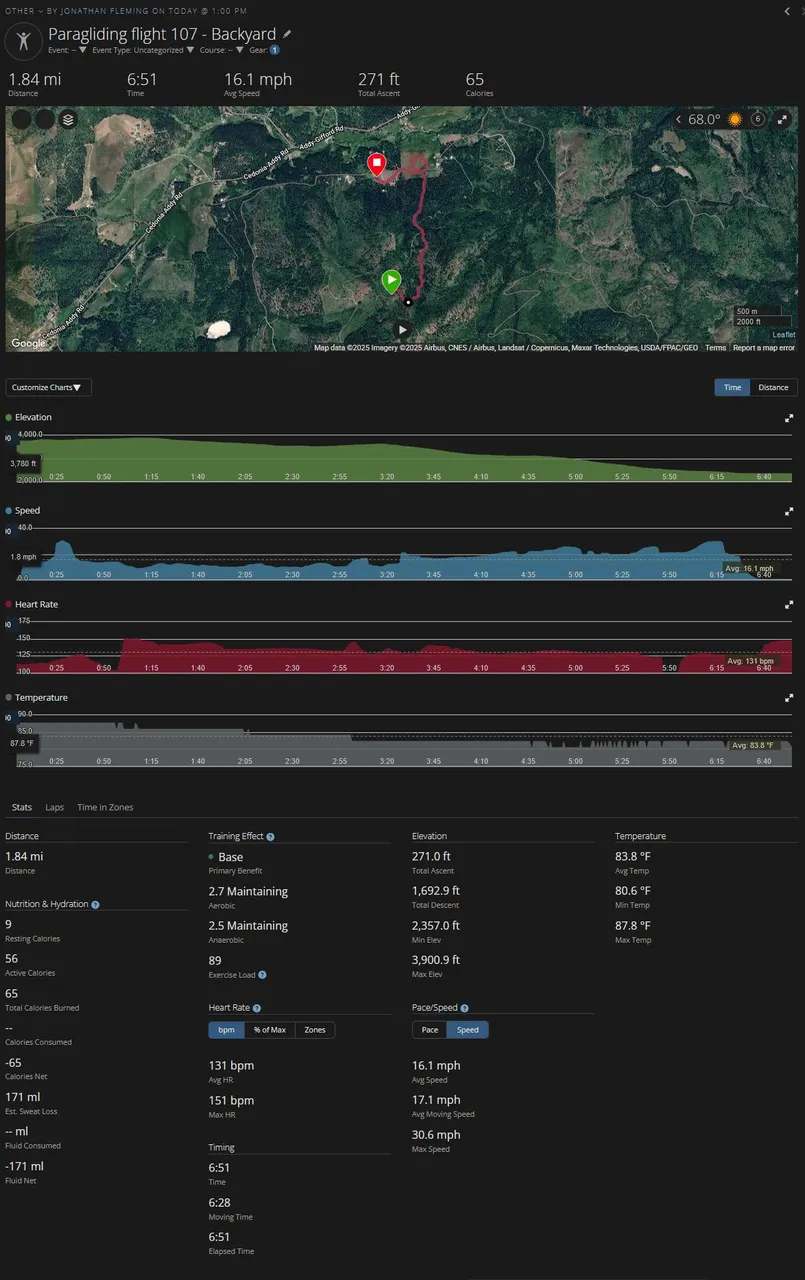The image size is (805, 1280).
Task: Switch to the Time in Zones tab
Action: coord(105,807)
